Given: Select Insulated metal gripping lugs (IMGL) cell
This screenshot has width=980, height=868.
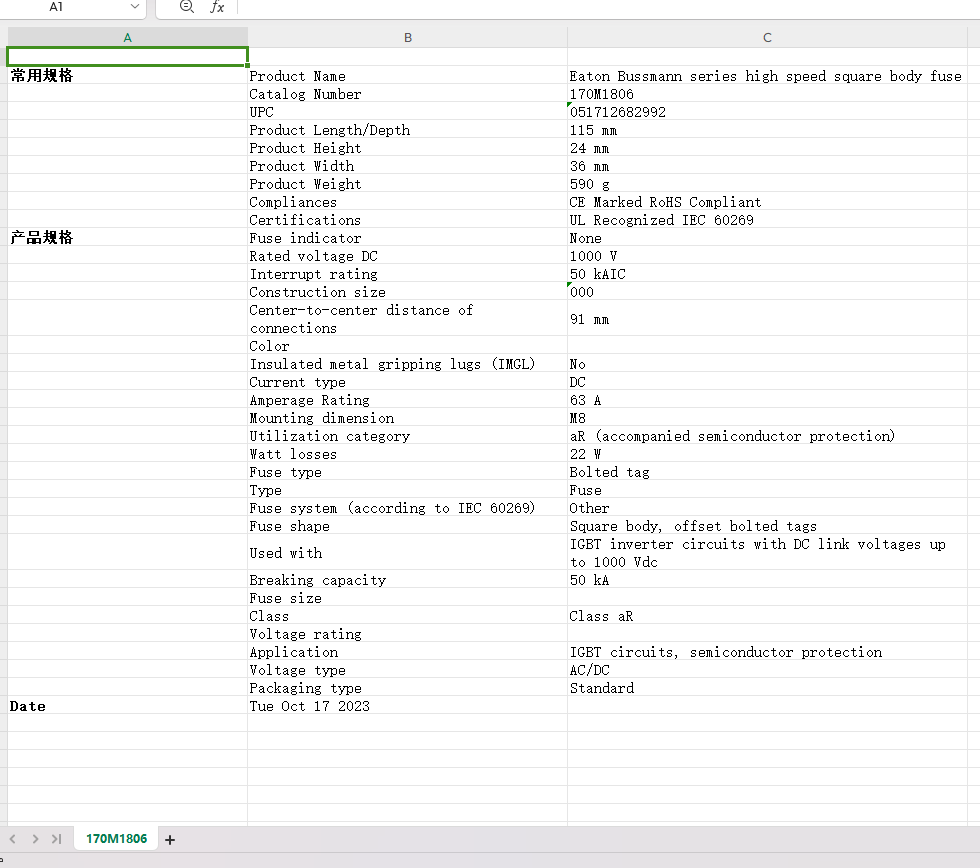Looking at the screenshot, I should 408,364.
